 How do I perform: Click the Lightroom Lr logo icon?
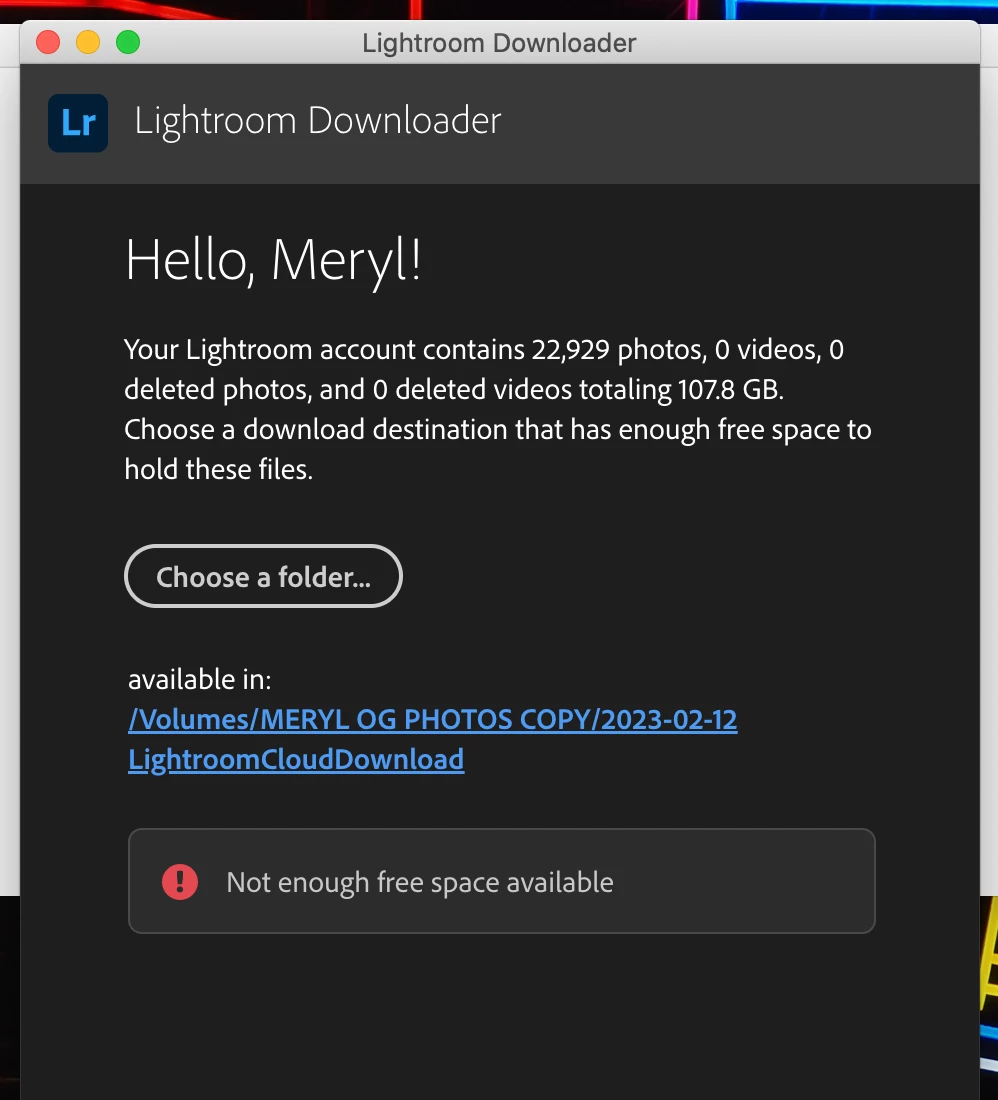point(78,123)
